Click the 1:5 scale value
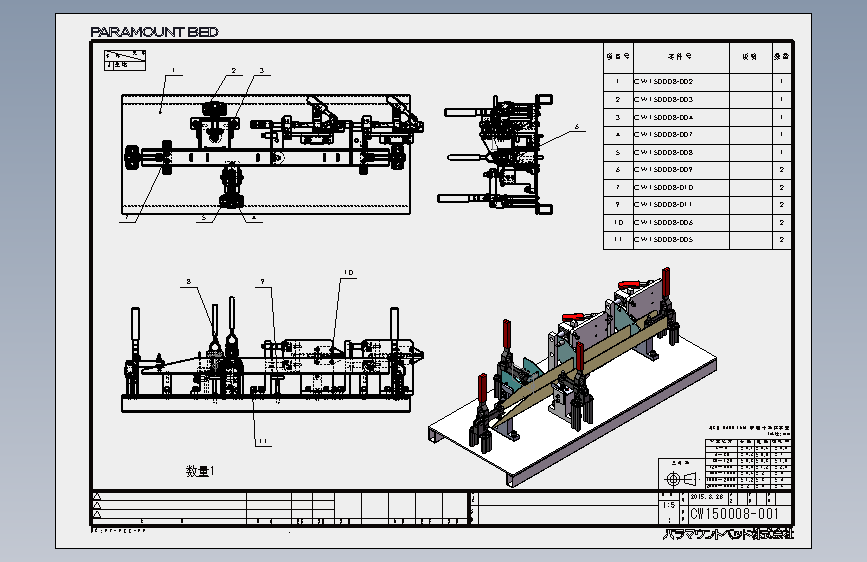The image size is (867, 562). [x=669, y=505]
